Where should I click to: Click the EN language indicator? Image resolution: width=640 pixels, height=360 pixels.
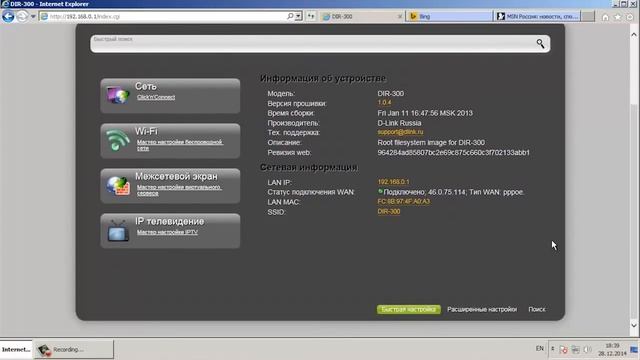tap(540, 349)
